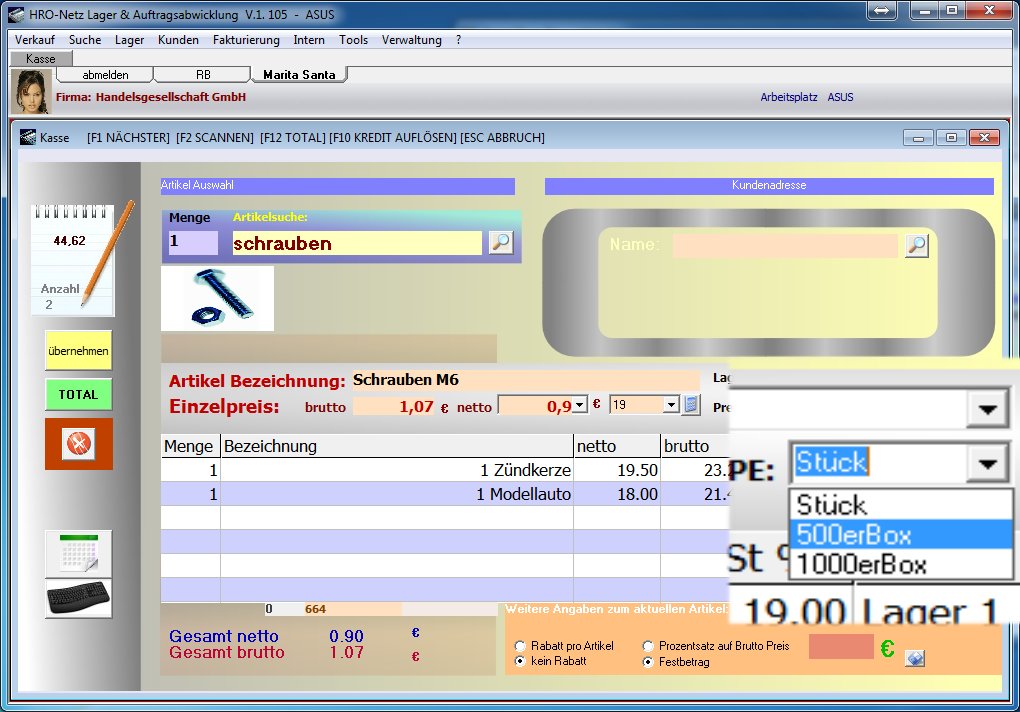Click the Schrauben M6 article description field

526,380
